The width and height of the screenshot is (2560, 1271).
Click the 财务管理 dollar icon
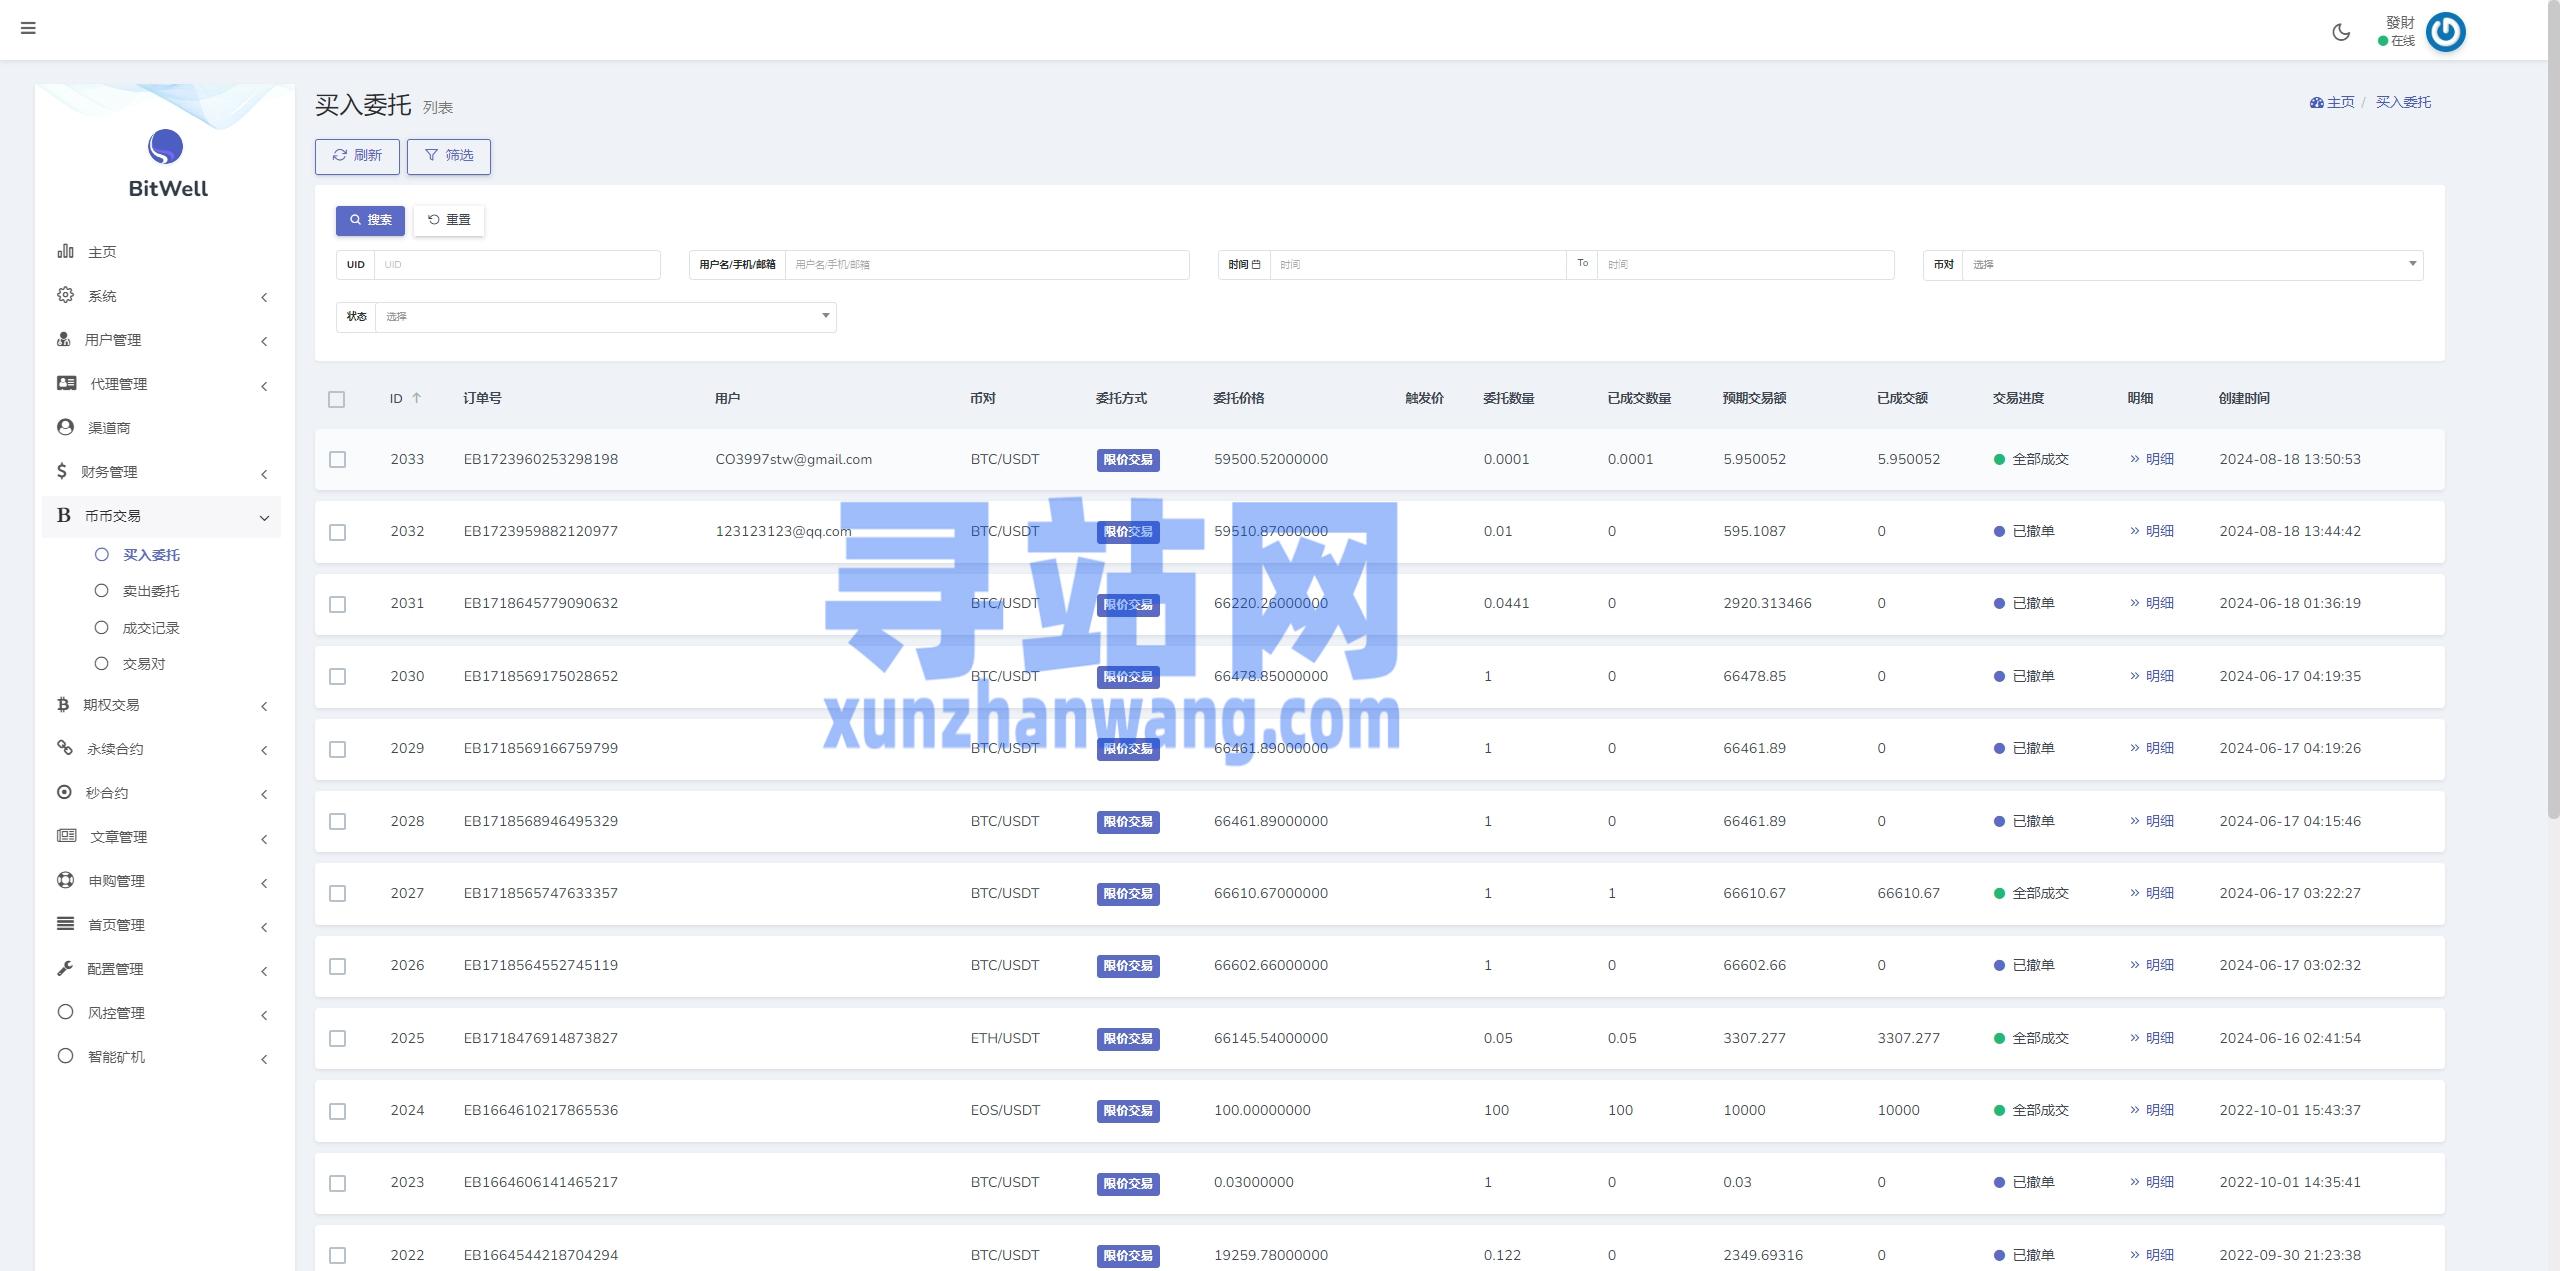point(62,471)
